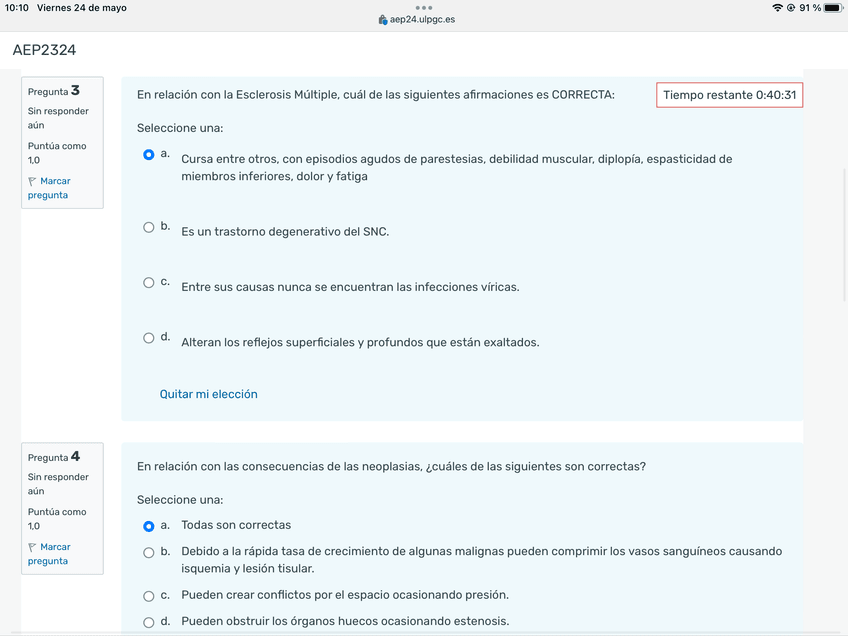Select option c about infecciones víricas
The image size is (848, 636).
pos(149,283)
